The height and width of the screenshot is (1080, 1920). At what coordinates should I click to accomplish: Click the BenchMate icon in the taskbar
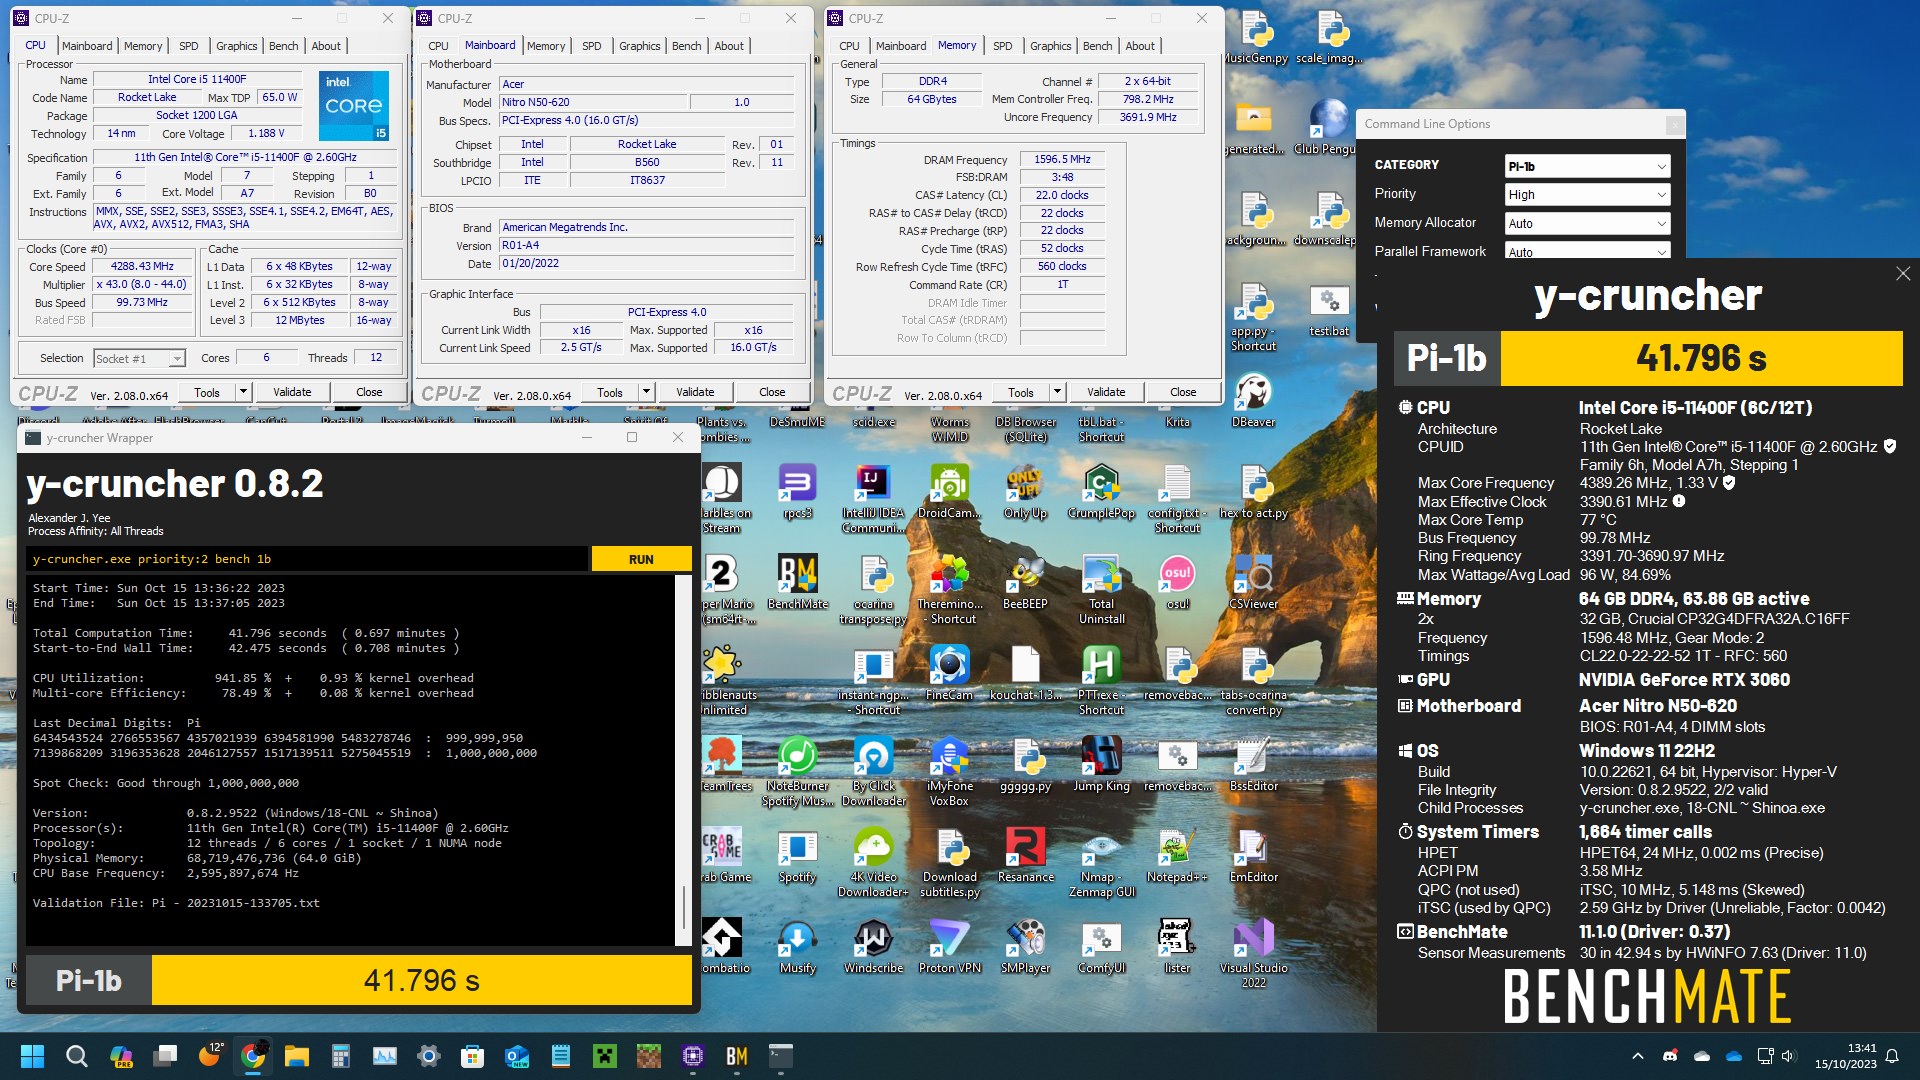pyautogui.click(x=737, y=1056)
